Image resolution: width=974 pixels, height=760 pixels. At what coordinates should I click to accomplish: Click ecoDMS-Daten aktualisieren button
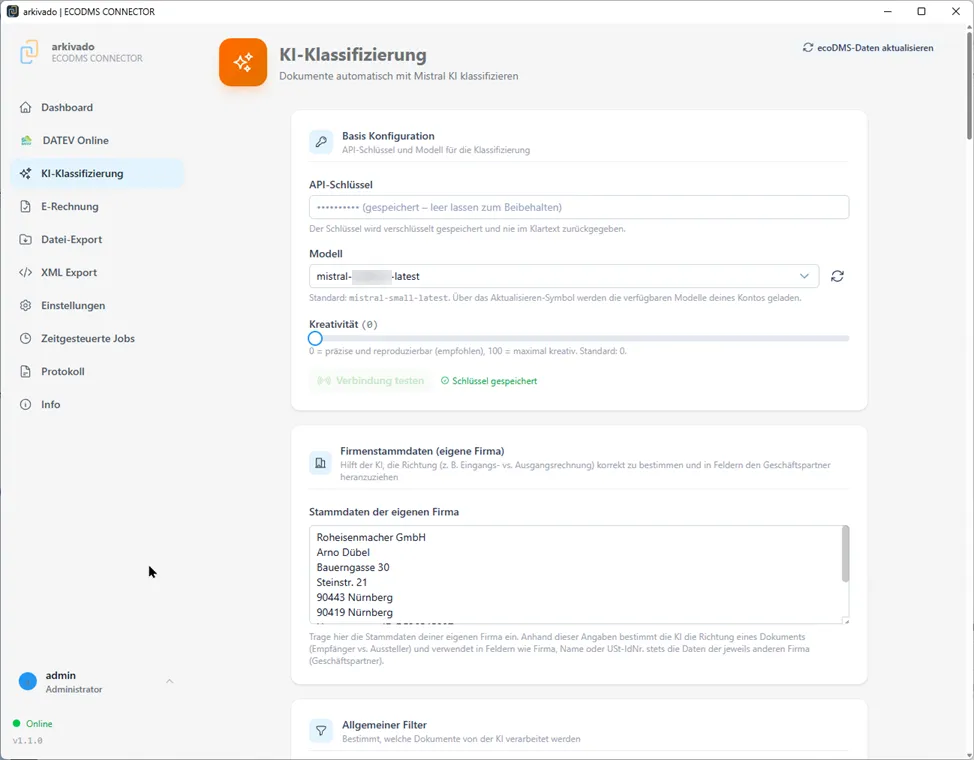868,48
